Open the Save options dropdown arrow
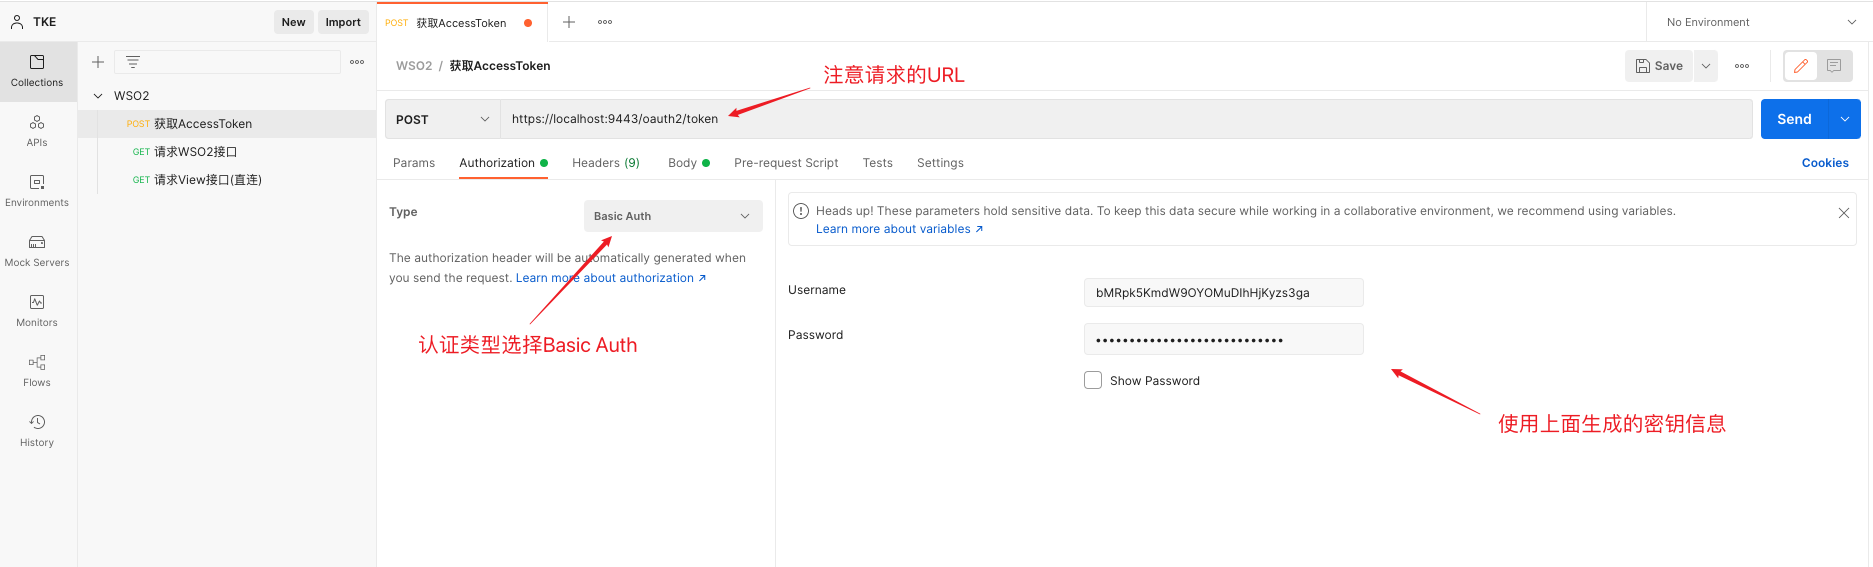 (x=1706, y=66)
